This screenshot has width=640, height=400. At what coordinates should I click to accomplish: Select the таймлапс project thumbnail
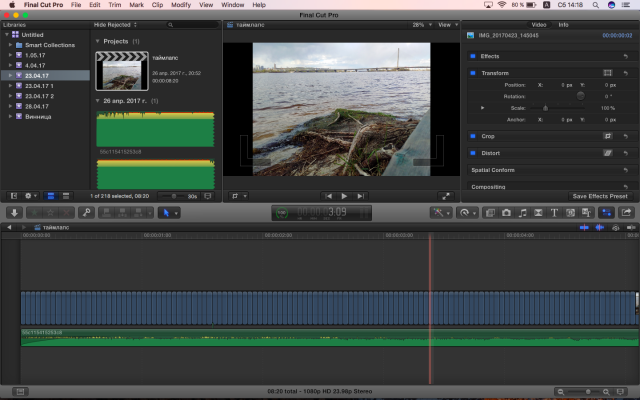[122, 71]
